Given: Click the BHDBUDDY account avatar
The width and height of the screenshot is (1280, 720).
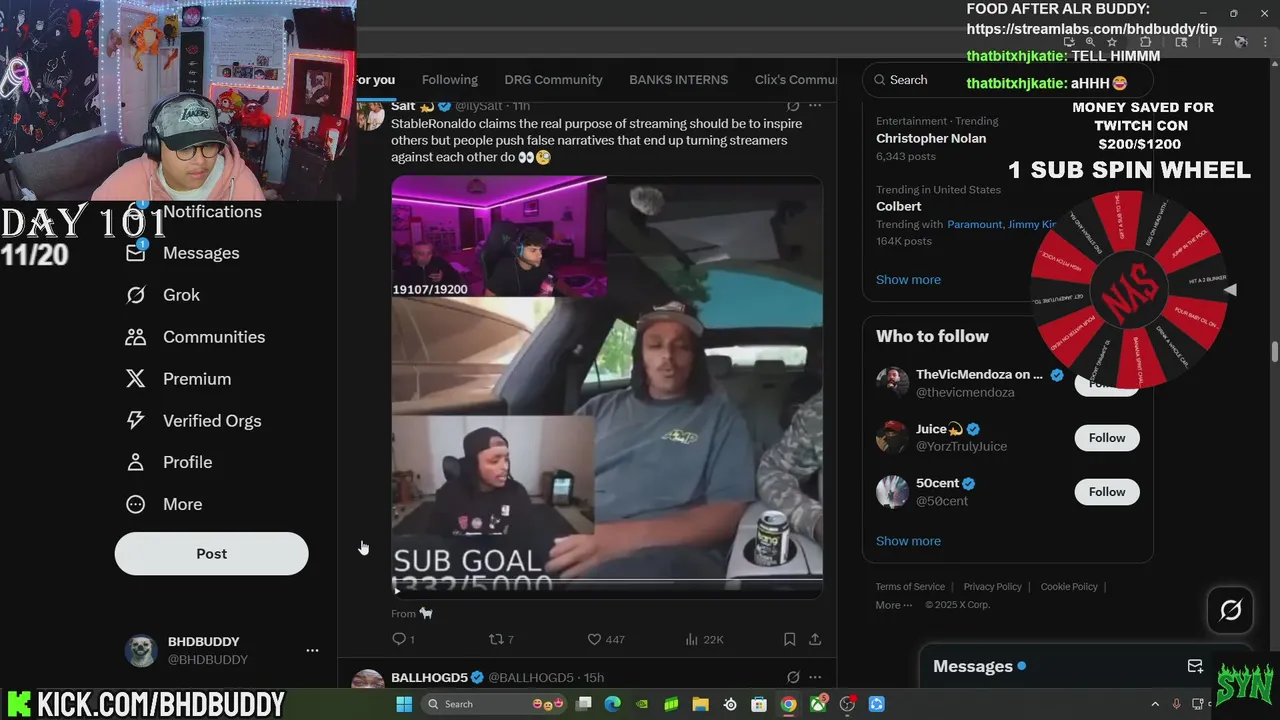Looking at the screenshot, I should tap(141, 650).
